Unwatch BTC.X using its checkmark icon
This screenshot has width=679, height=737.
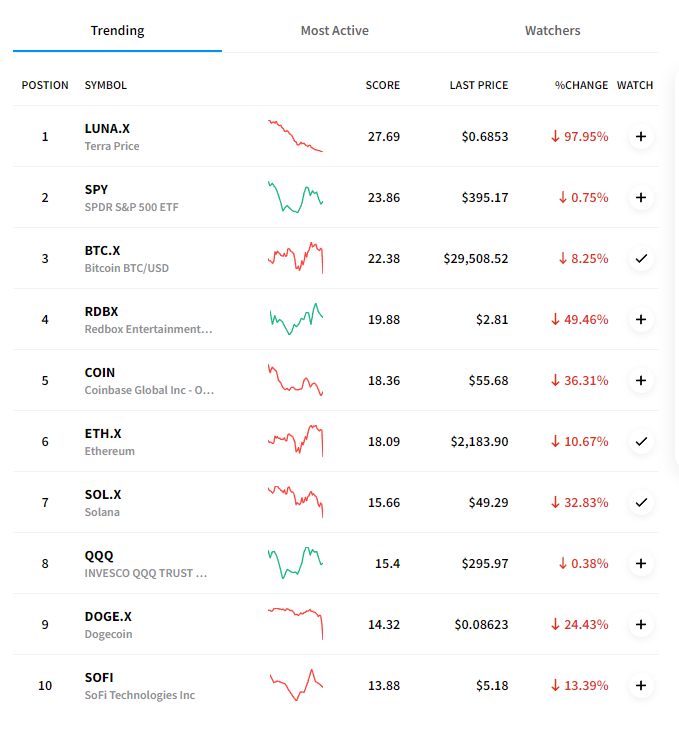point(641,259)
